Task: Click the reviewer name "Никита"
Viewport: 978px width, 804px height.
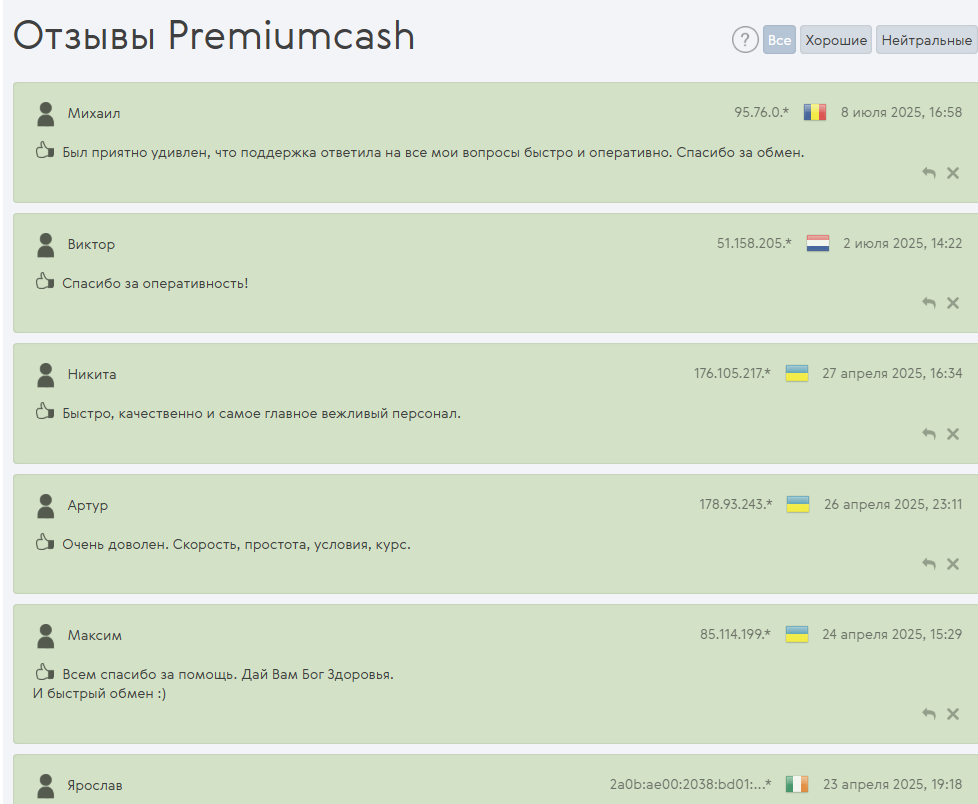Action: pyautogui.click(x=92, y=374)
